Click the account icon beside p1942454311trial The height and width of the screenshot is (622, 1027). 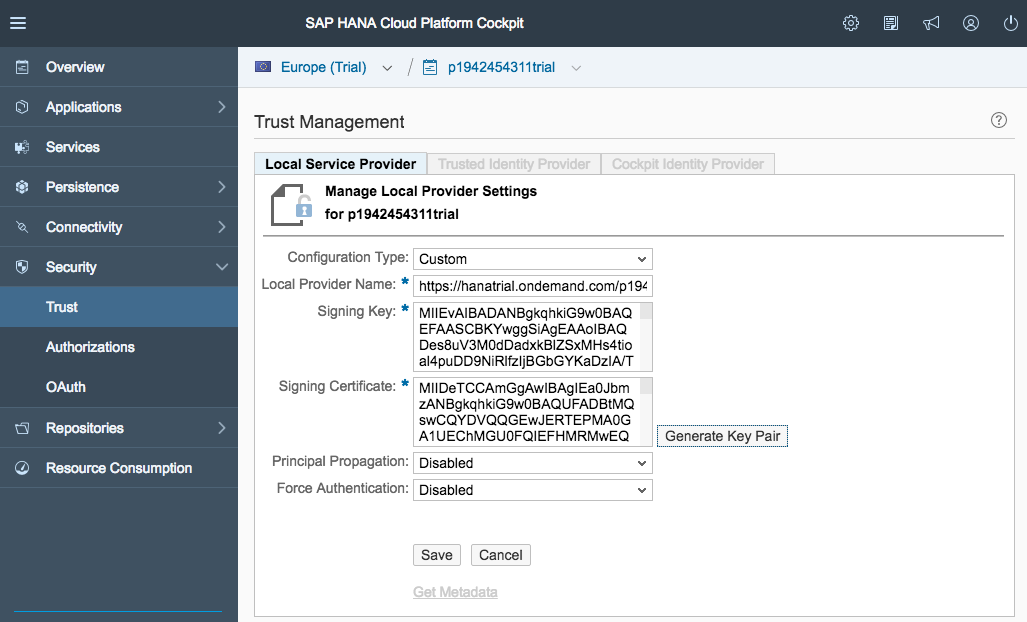[430, 67]
